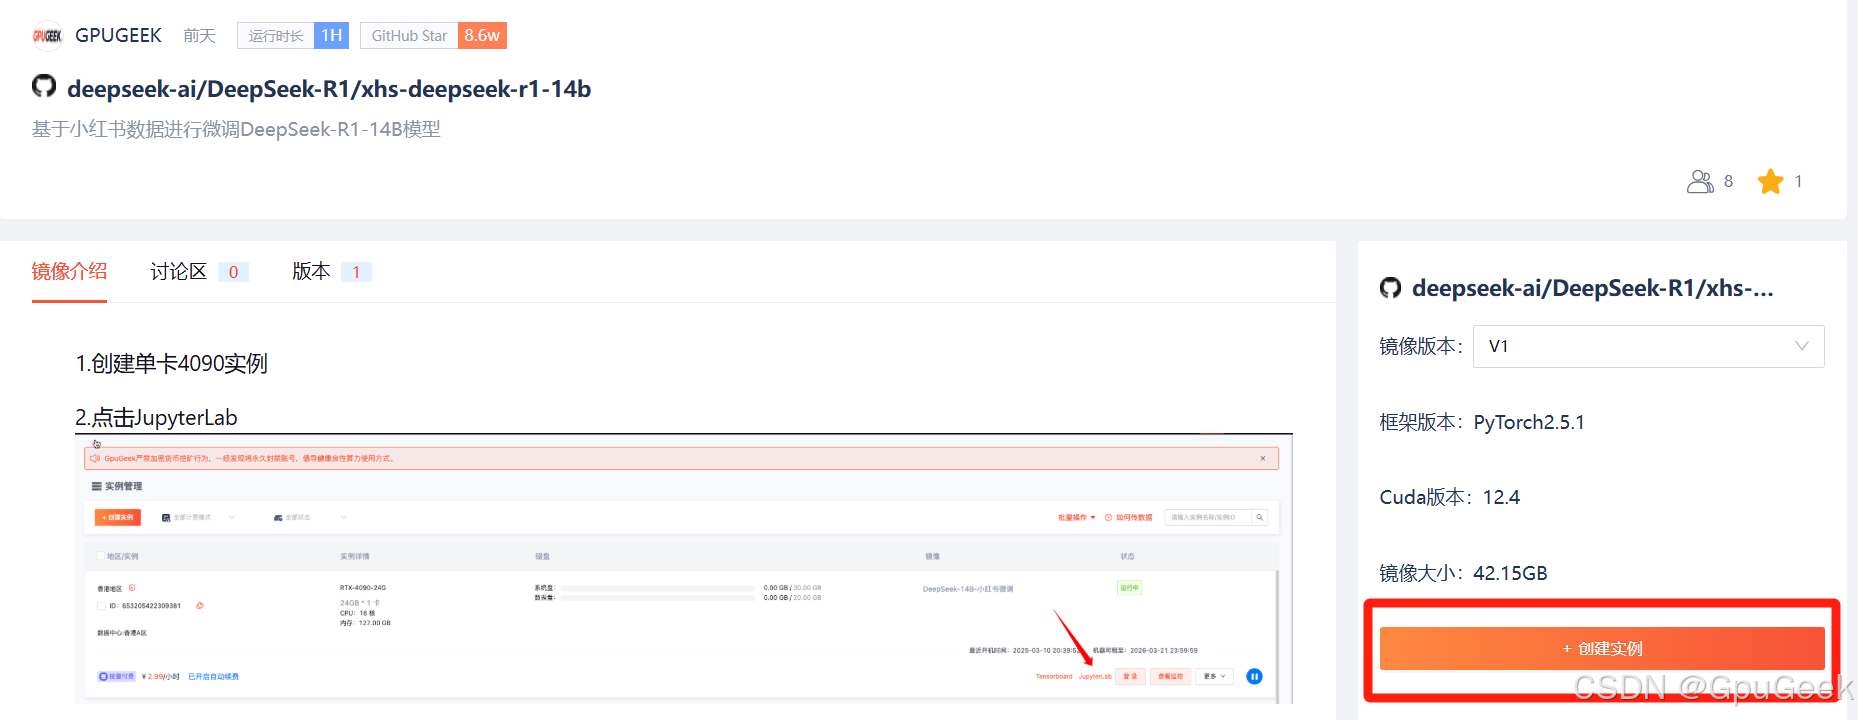This screenshot has height=720, width=1858.
Task: Click the 登录 button in tutorial screenshot
Action: click(x=1130, y=676)
